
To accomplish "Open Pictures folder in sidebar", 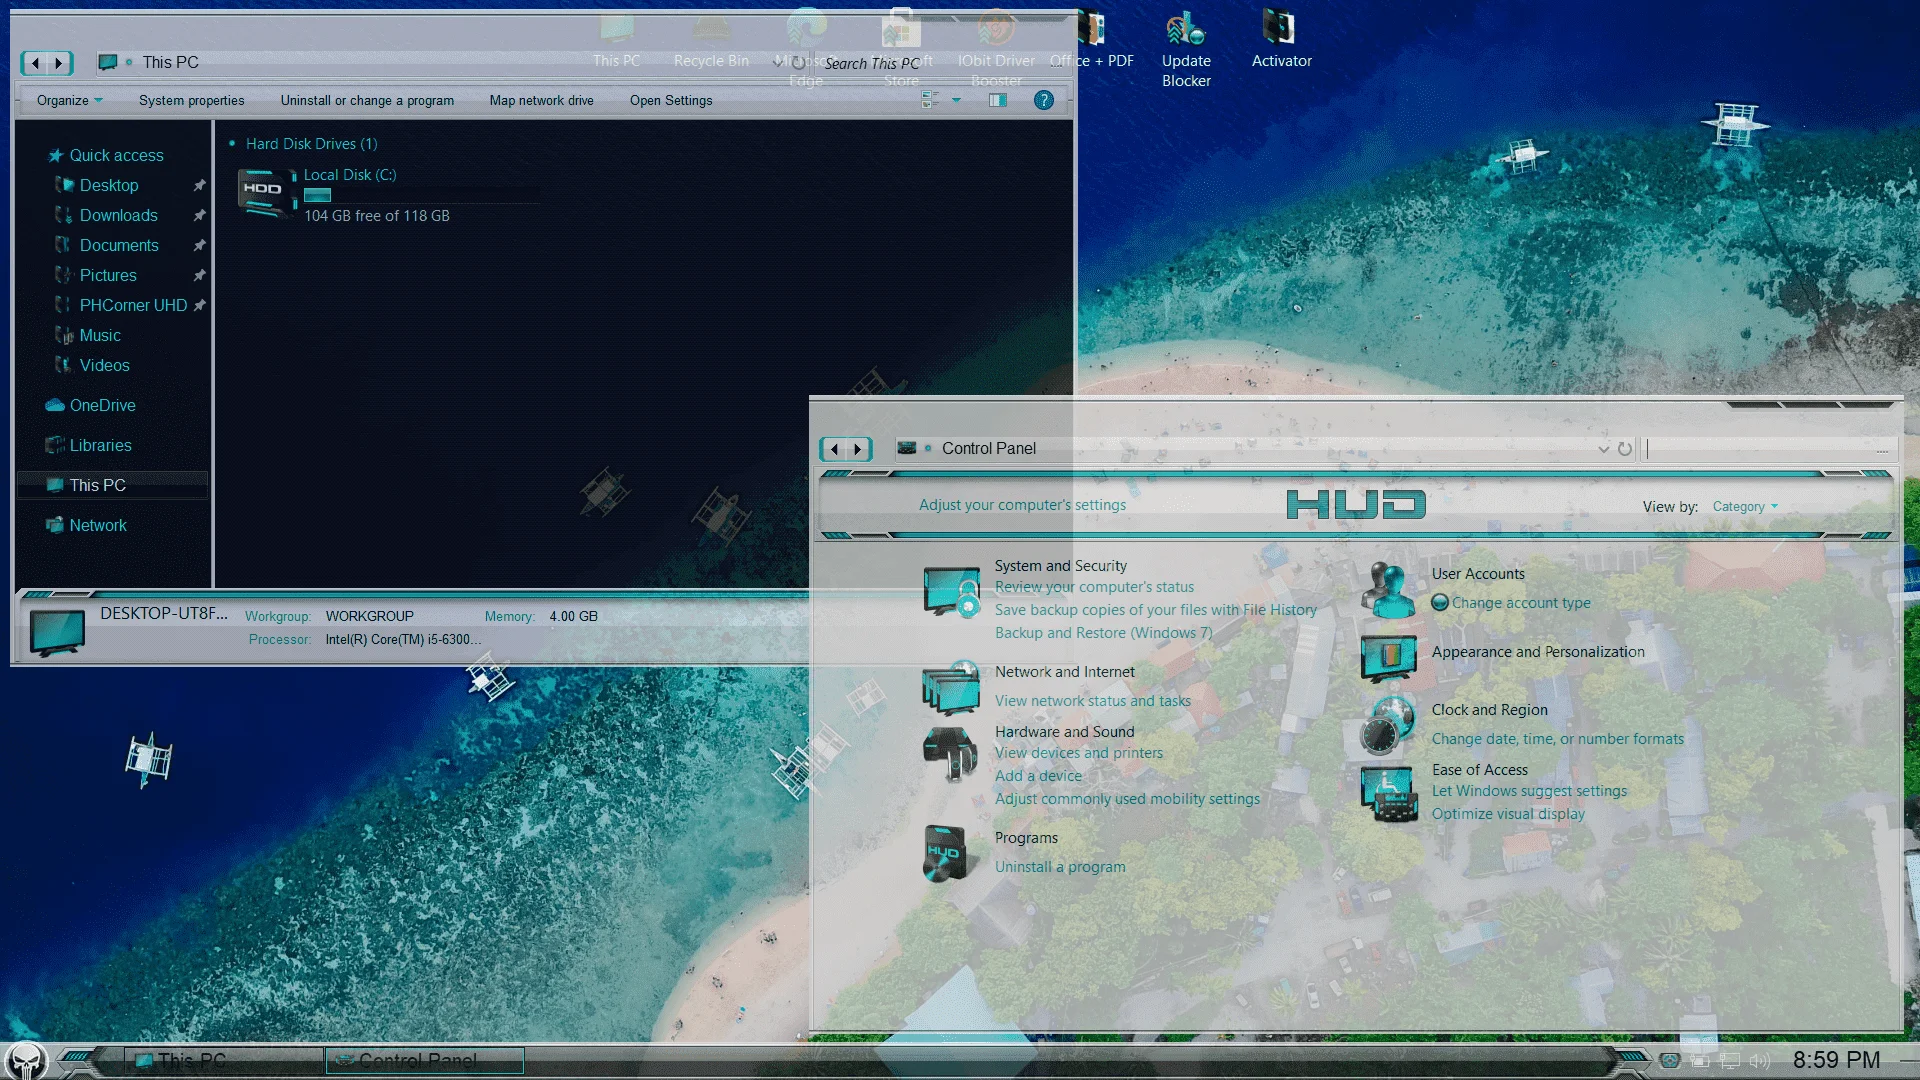I will pyautogui.click(x=108, y=275).
